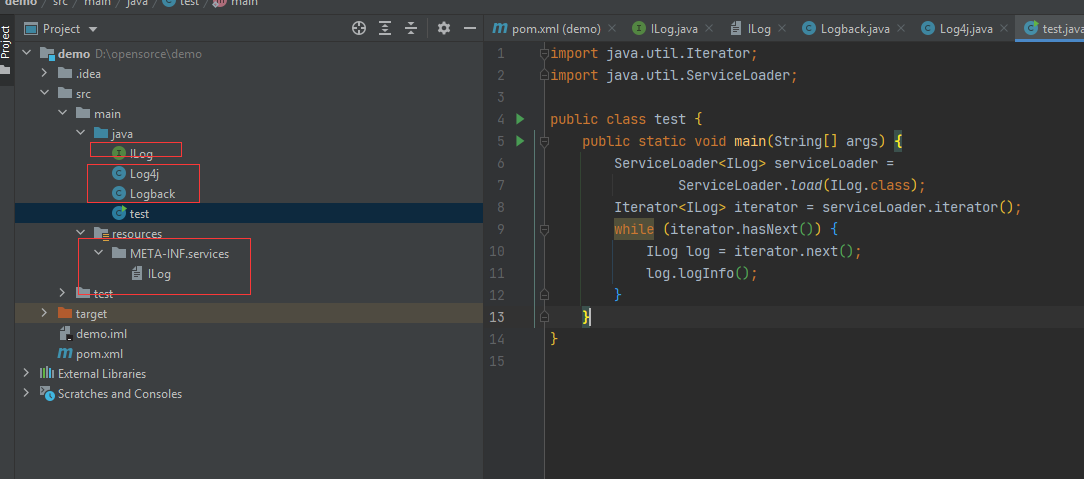
Task: Toggle the Project sidebar tab
Action: pos(6,48)
